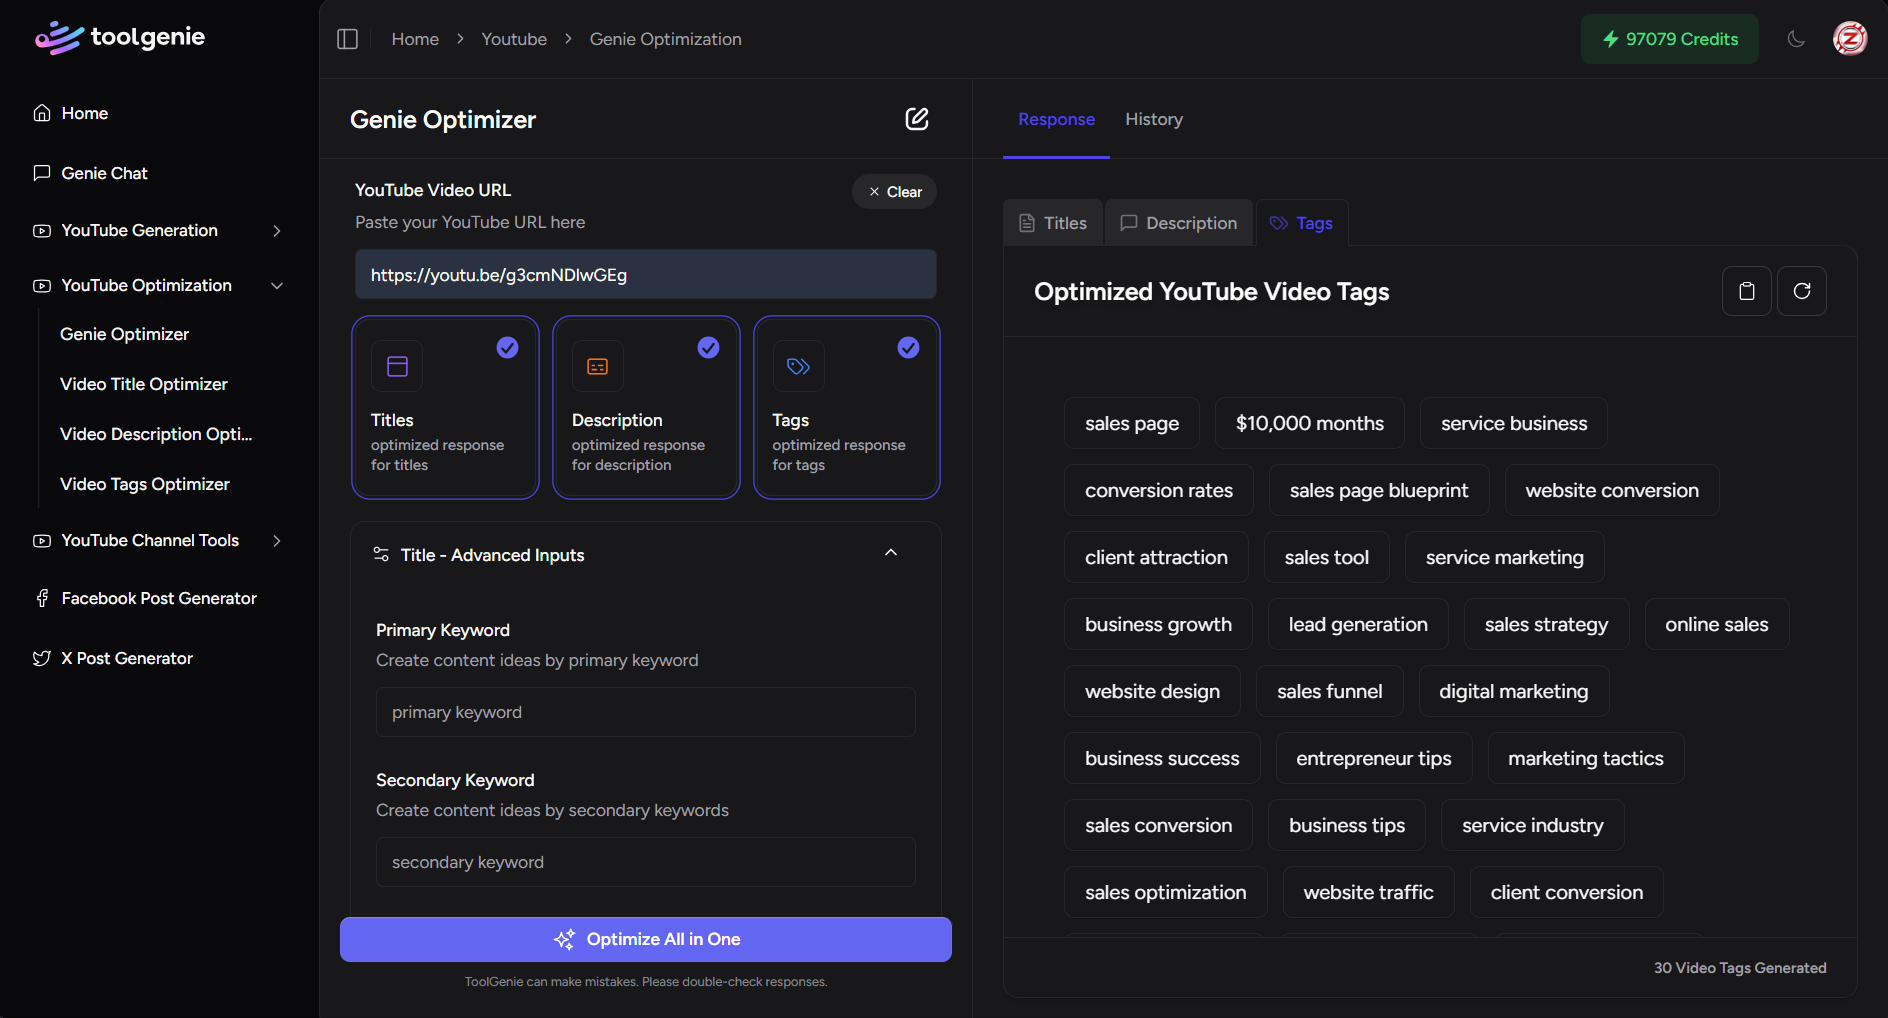Uncheck the Description option card
This screenshot has height=1018, width=1888.
pyautogui.click(x=646, y=407)
